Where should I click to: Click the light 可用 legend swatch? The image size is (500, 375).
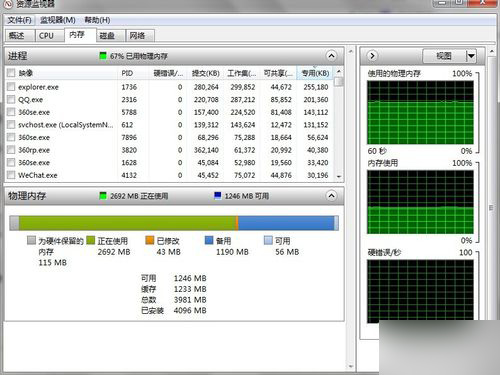click(x=268, y=240)
